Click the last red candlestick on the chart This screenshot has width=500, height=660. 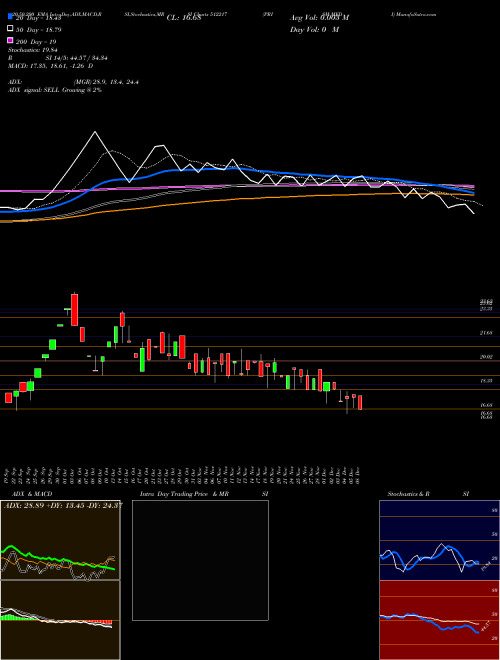pyautogui.click(x=360, y=402)
